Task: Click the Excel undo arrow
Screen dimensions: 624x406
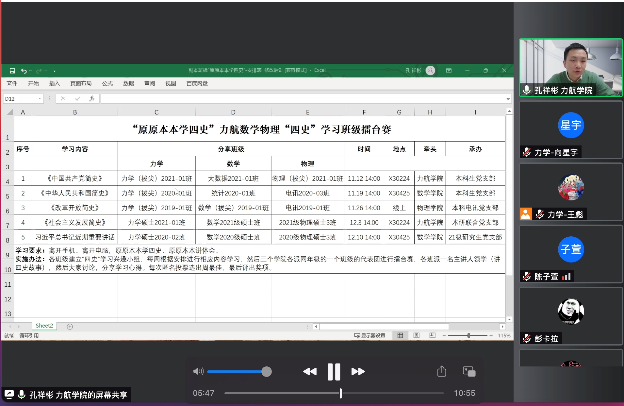Action: coord(23,72)
